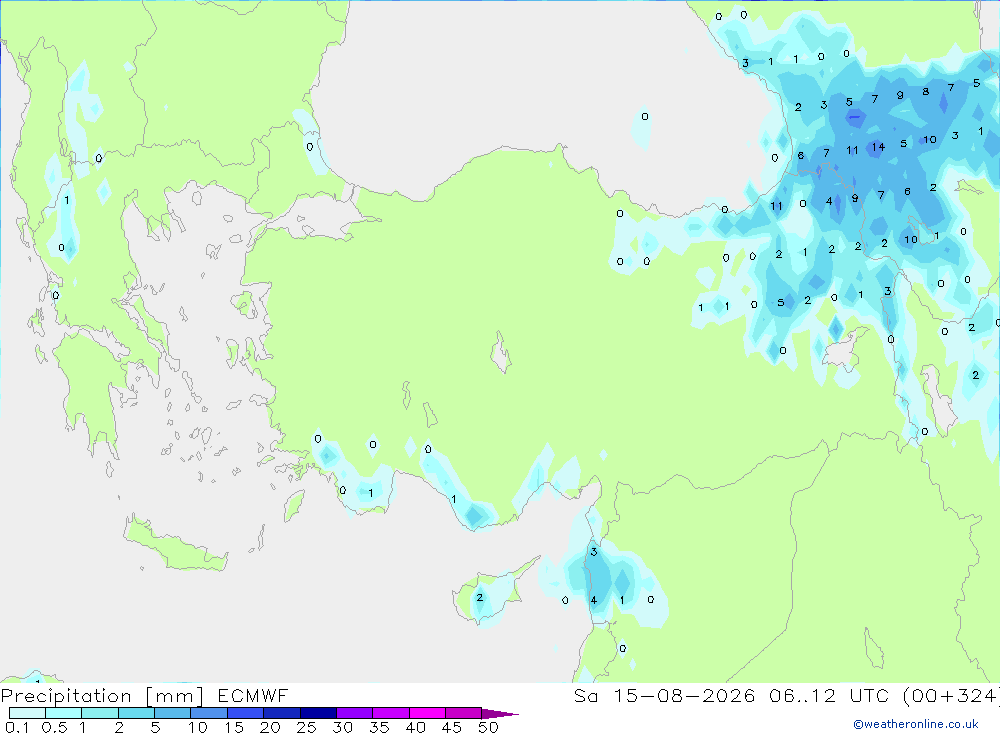Click the '(00+324' forecast offset text

(951, 695)
